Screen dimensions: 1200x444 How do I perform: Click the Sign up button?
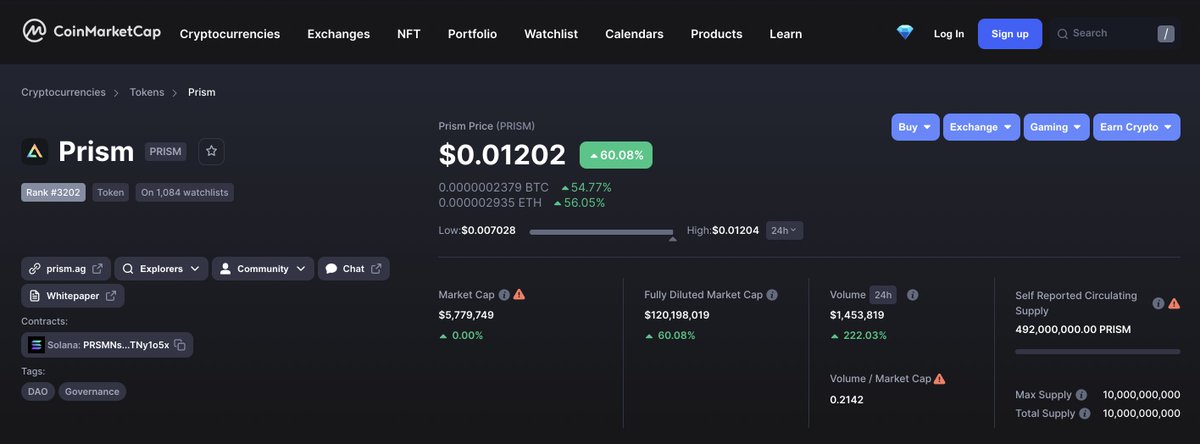pyautogui.click(x=1009, y=34)
